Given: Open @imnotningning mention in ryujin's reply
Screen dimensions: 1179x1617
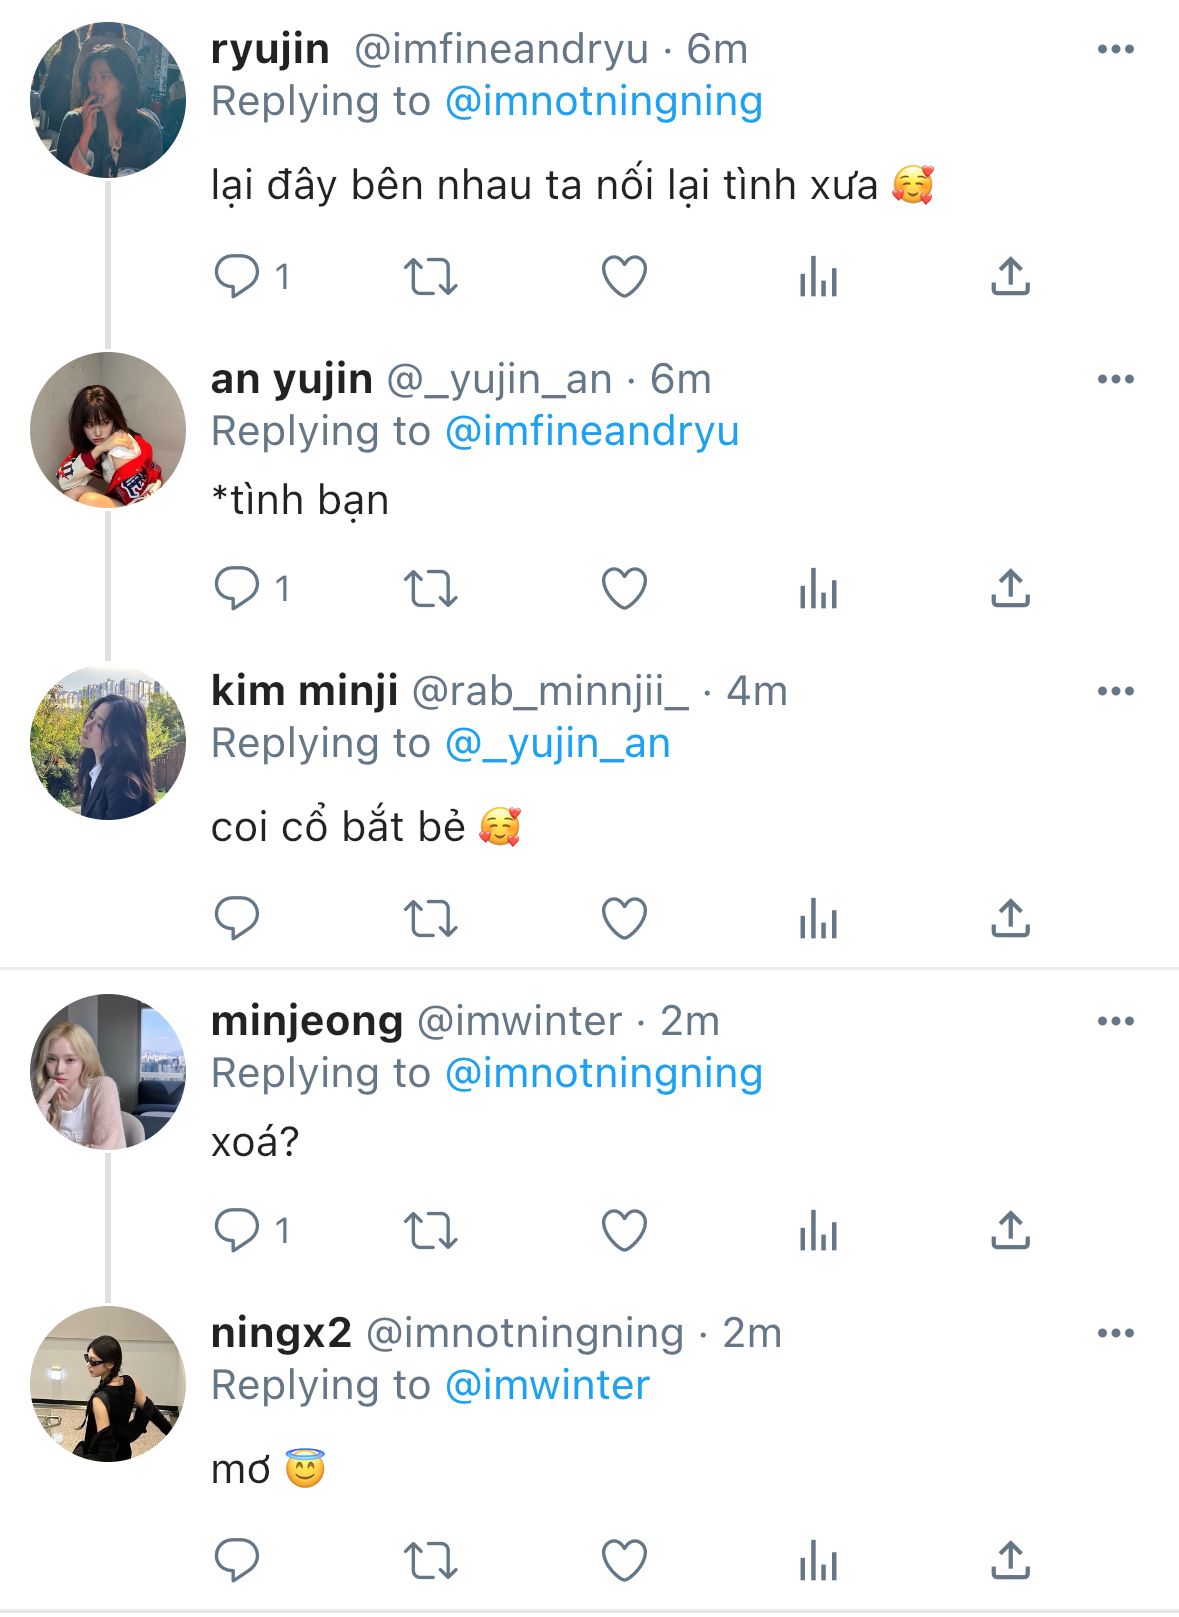Looking at the screenshot, I should [603, 102].
